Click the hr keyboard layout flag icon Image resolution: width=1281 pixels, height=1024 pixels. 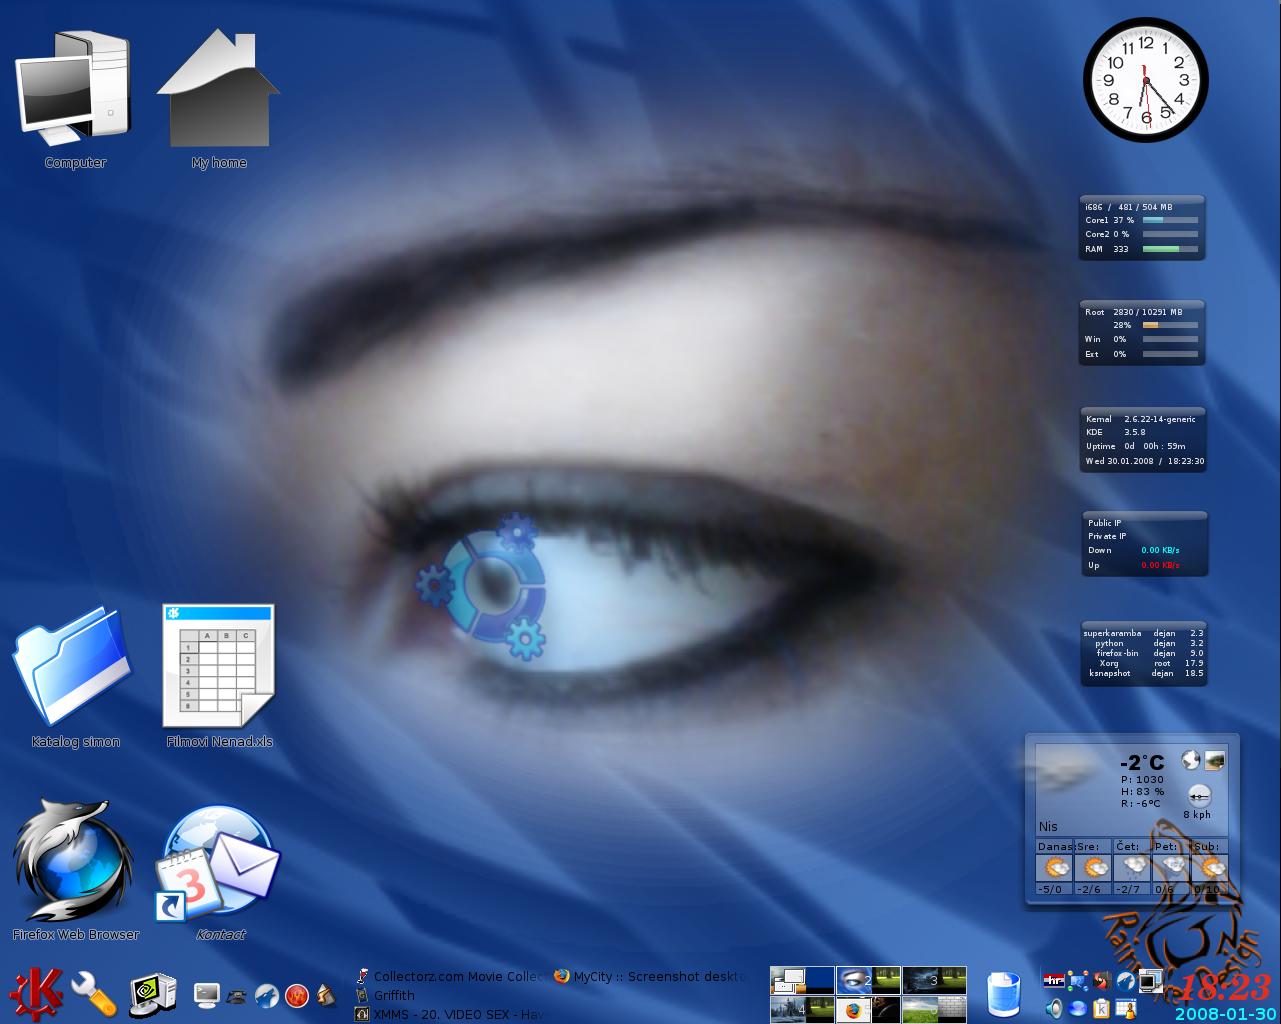pyautogui.click(x=1052, y=981)
